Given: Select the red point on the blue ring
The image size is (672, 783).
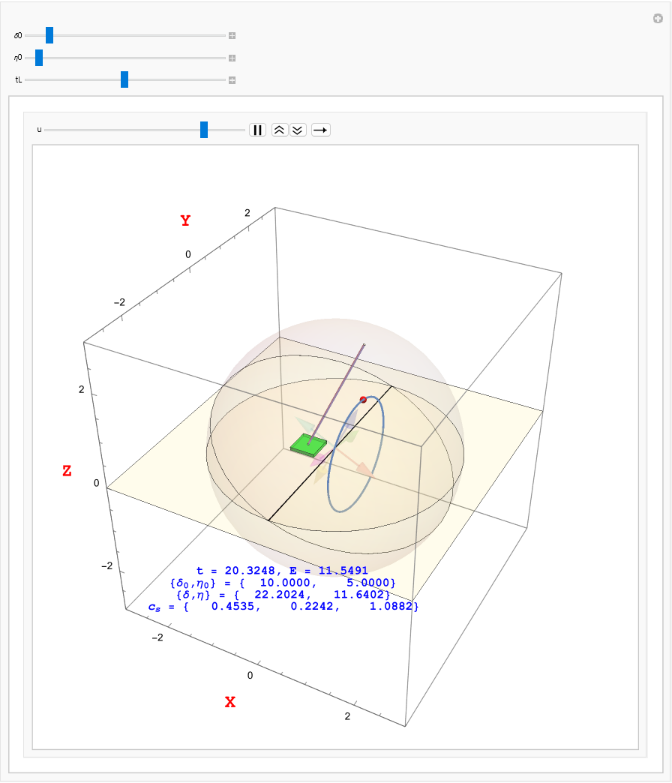Looking at the screenshot, I should [363, 399].
